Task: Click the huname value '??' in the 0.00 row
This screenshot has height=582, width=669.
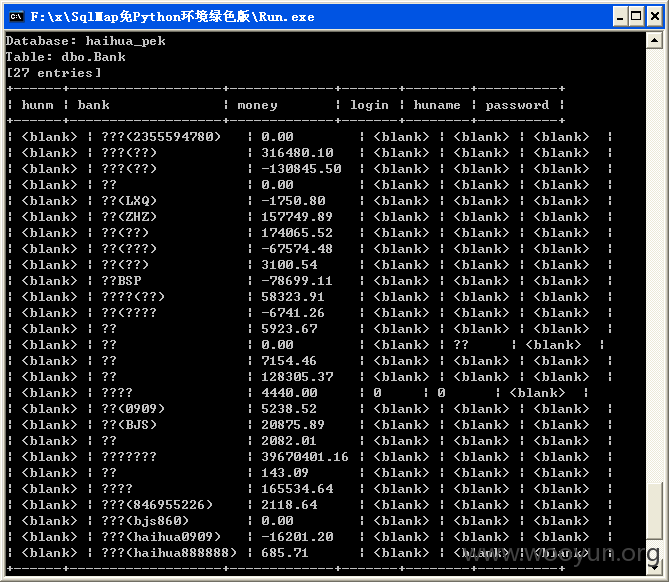Action: point(461,345)
